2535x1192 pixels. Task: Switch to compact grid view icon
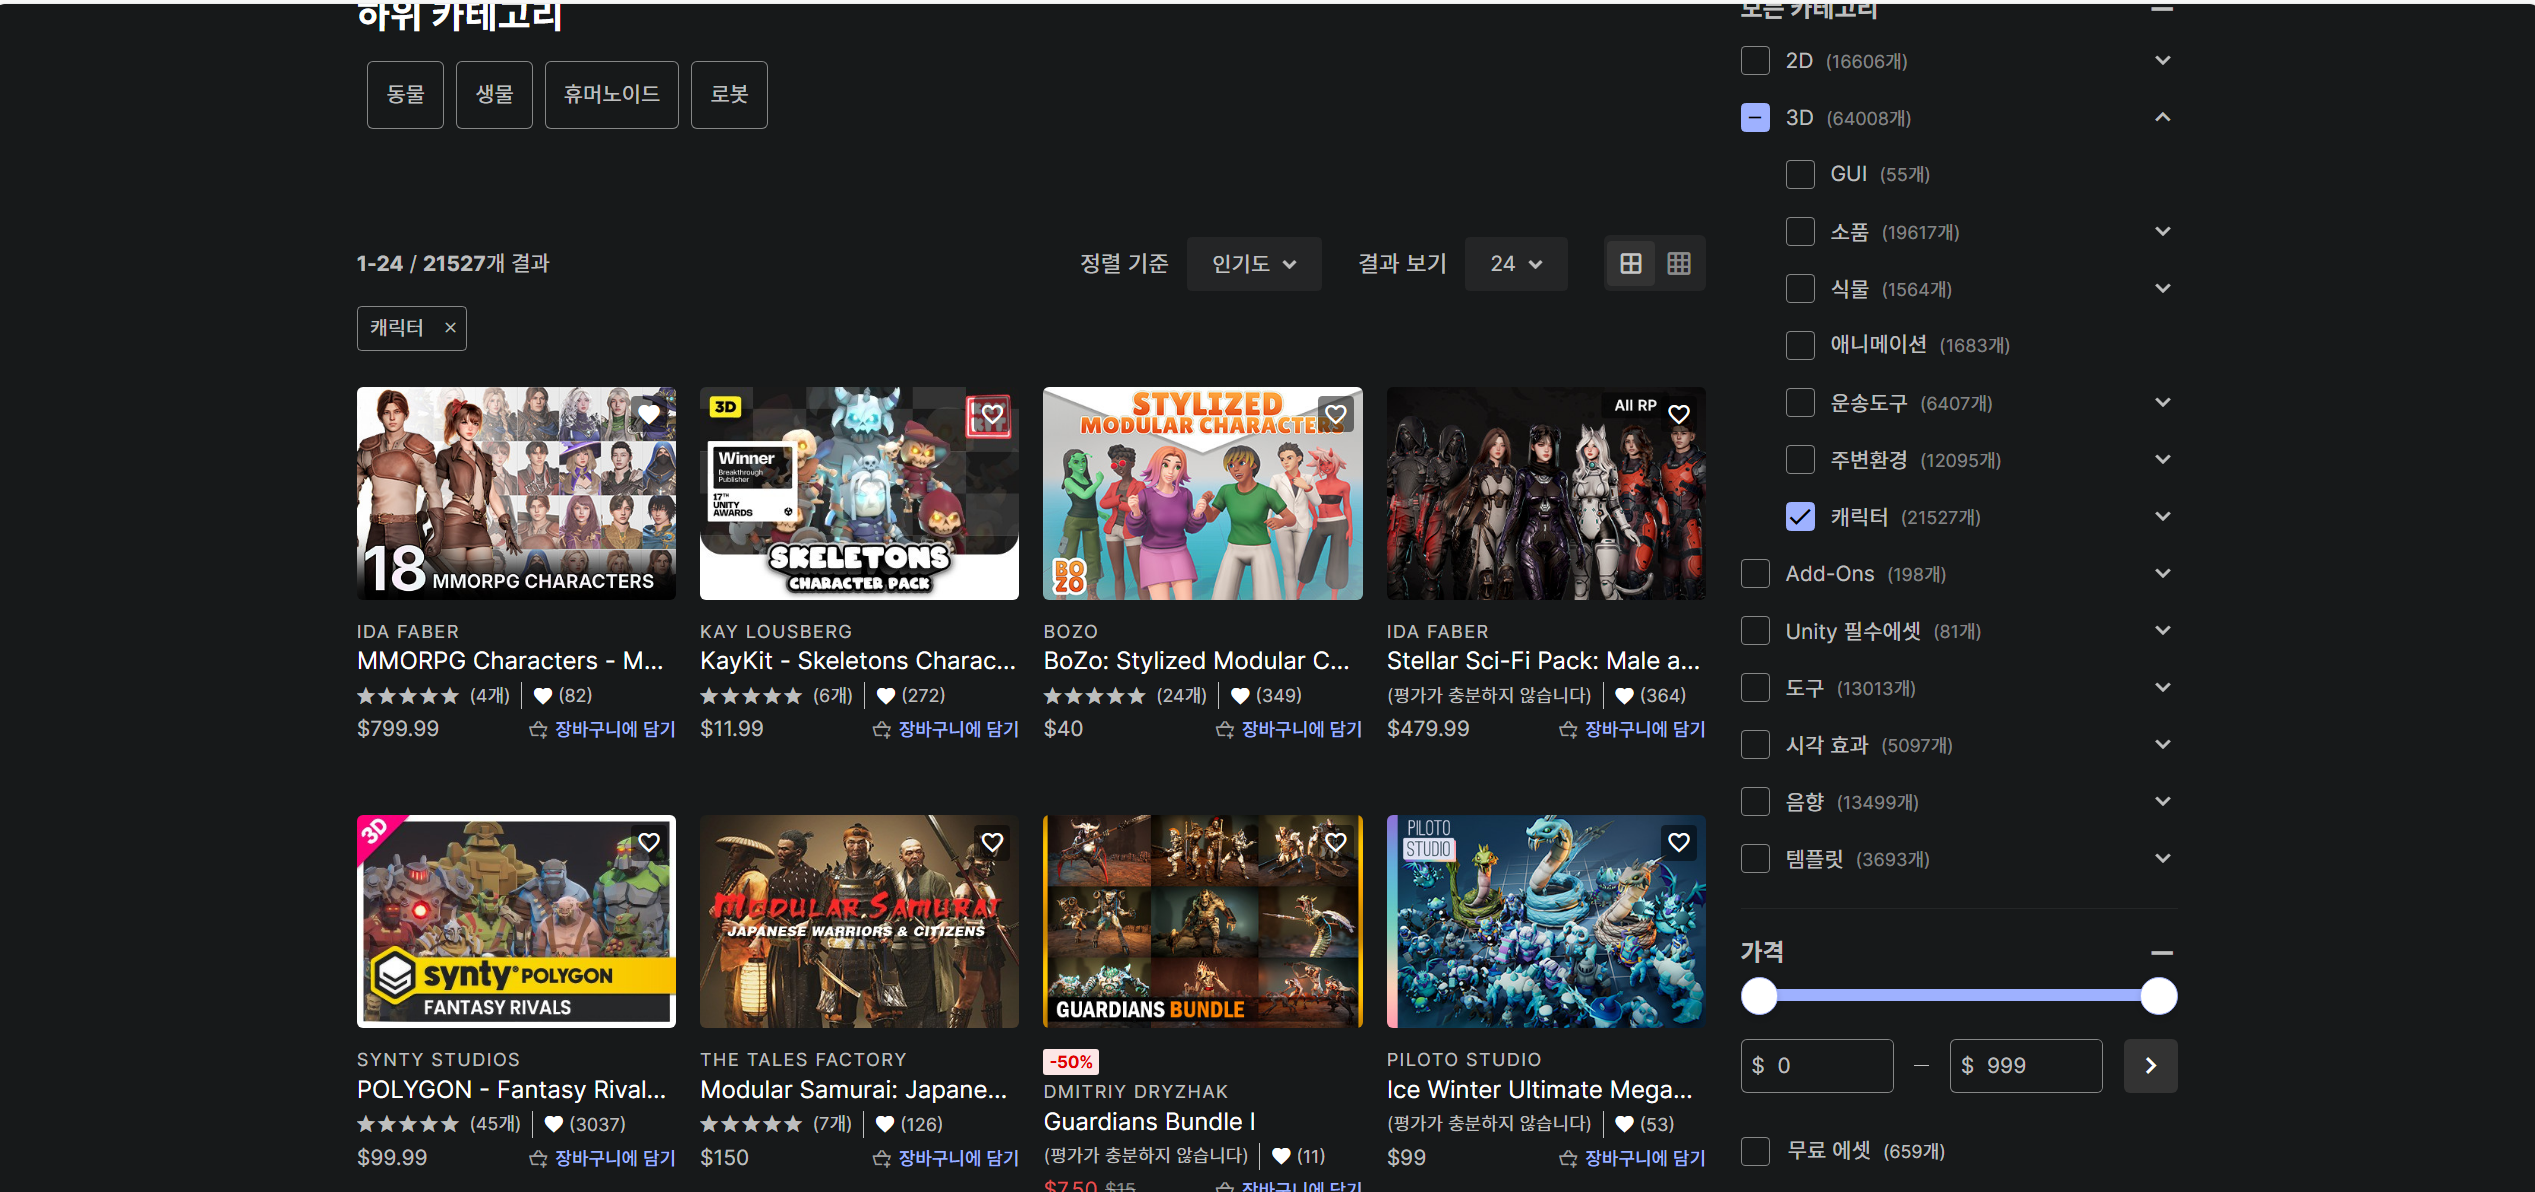1679,264
